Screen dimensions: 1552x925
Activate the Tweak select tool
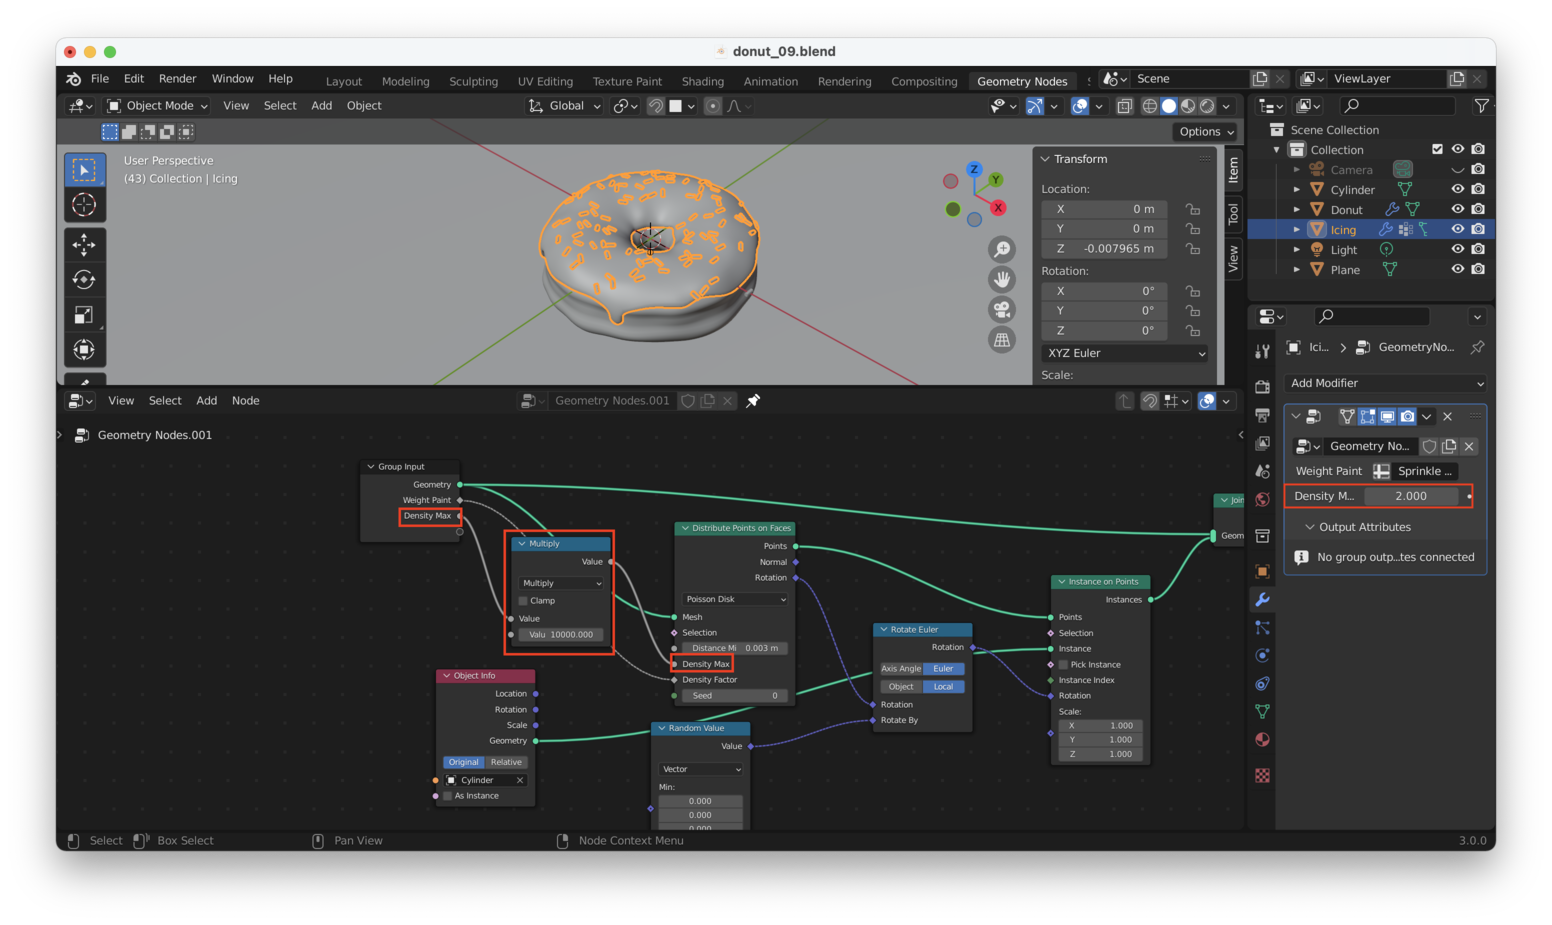point(85,169)
